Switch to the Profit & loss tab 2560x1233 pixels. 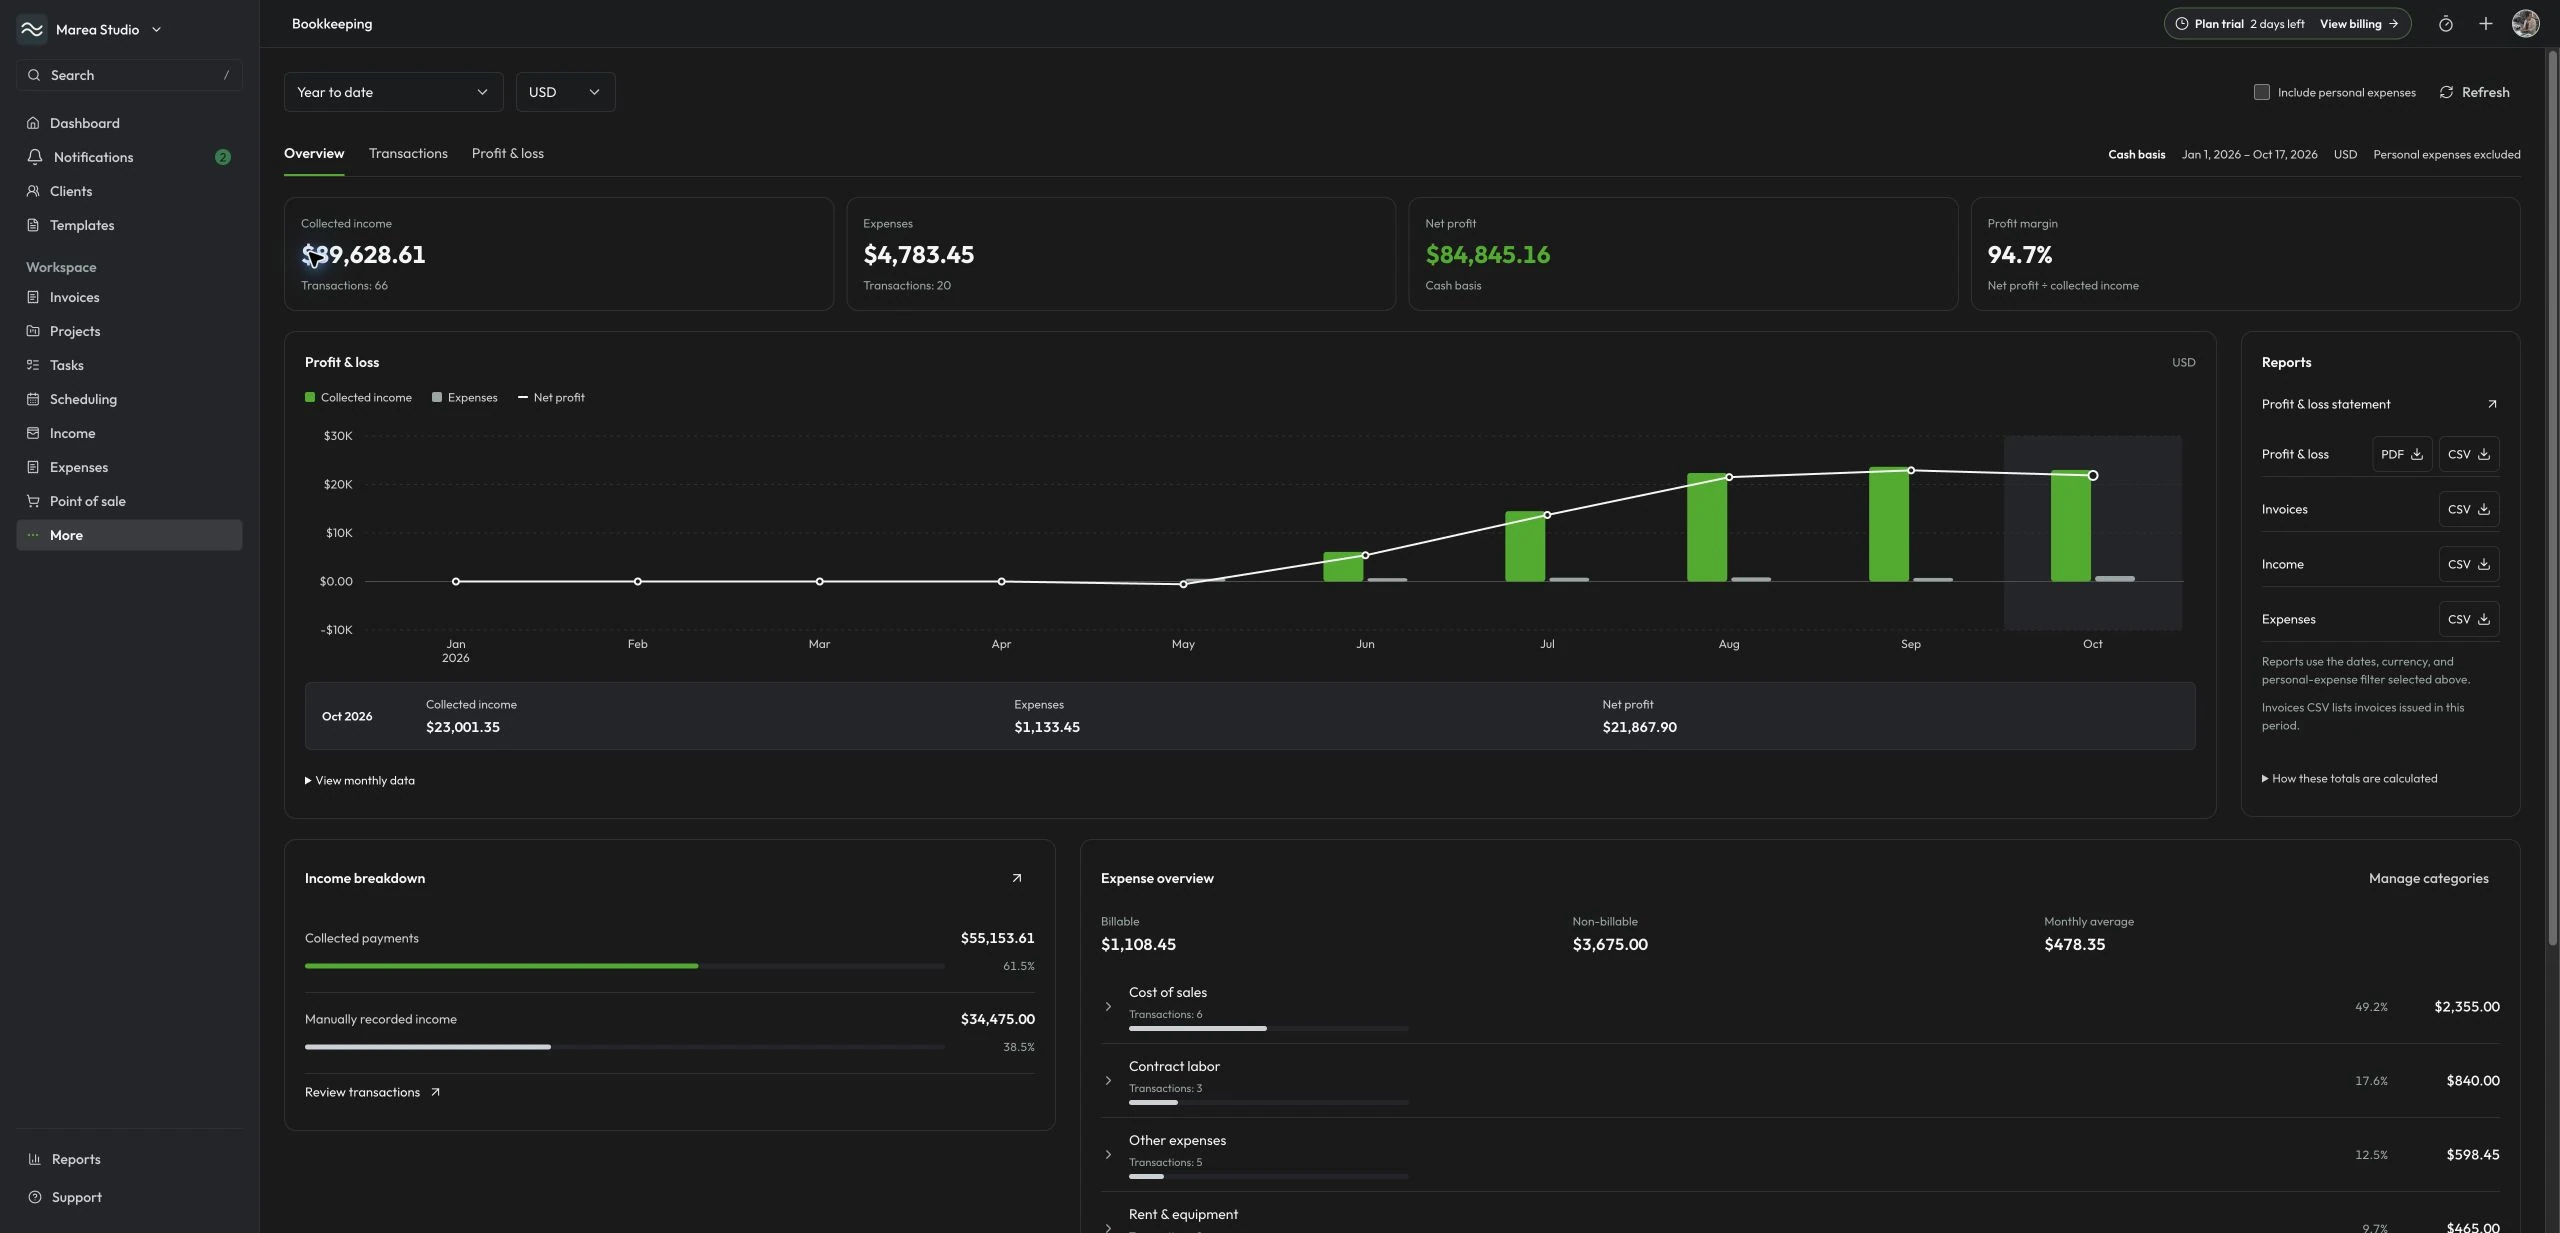508,153
